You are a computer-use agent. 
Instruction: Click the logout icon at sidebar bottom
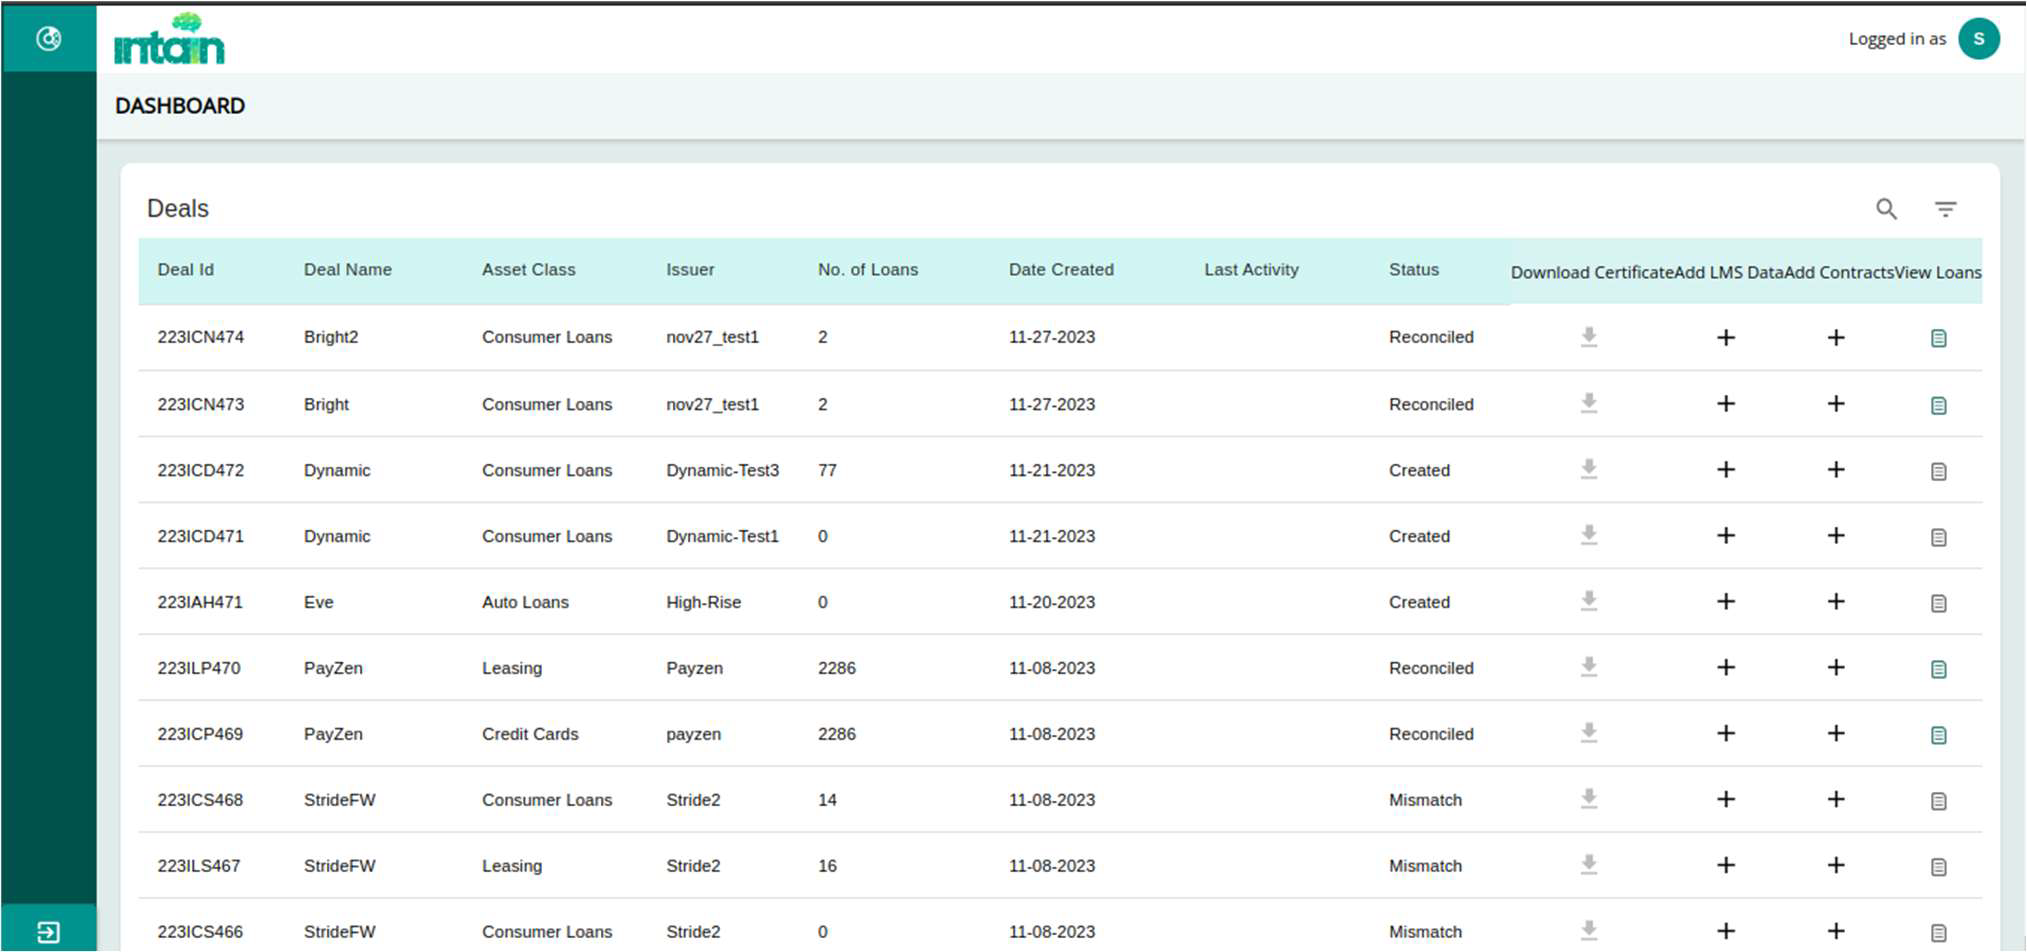tap(48, 932)
